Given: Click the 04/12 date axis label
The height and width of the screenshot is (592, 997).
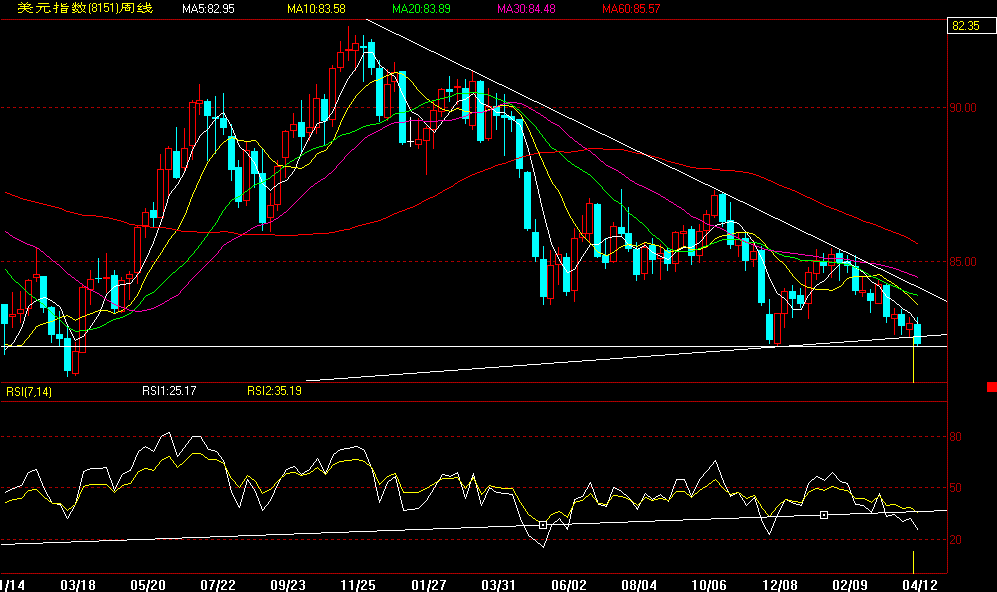Looking at the screenshot, I should [x=919, y=585].
